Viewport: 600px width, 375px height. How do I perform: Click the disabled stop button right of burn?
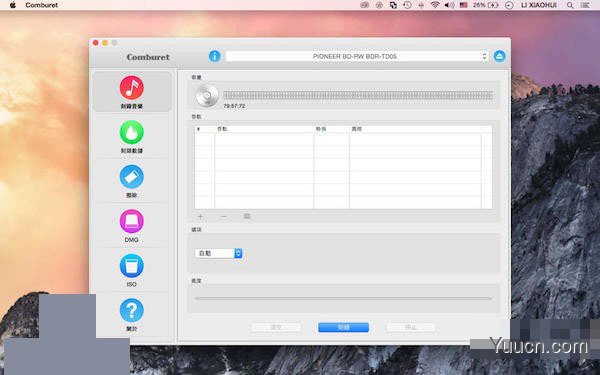[411, 327]
